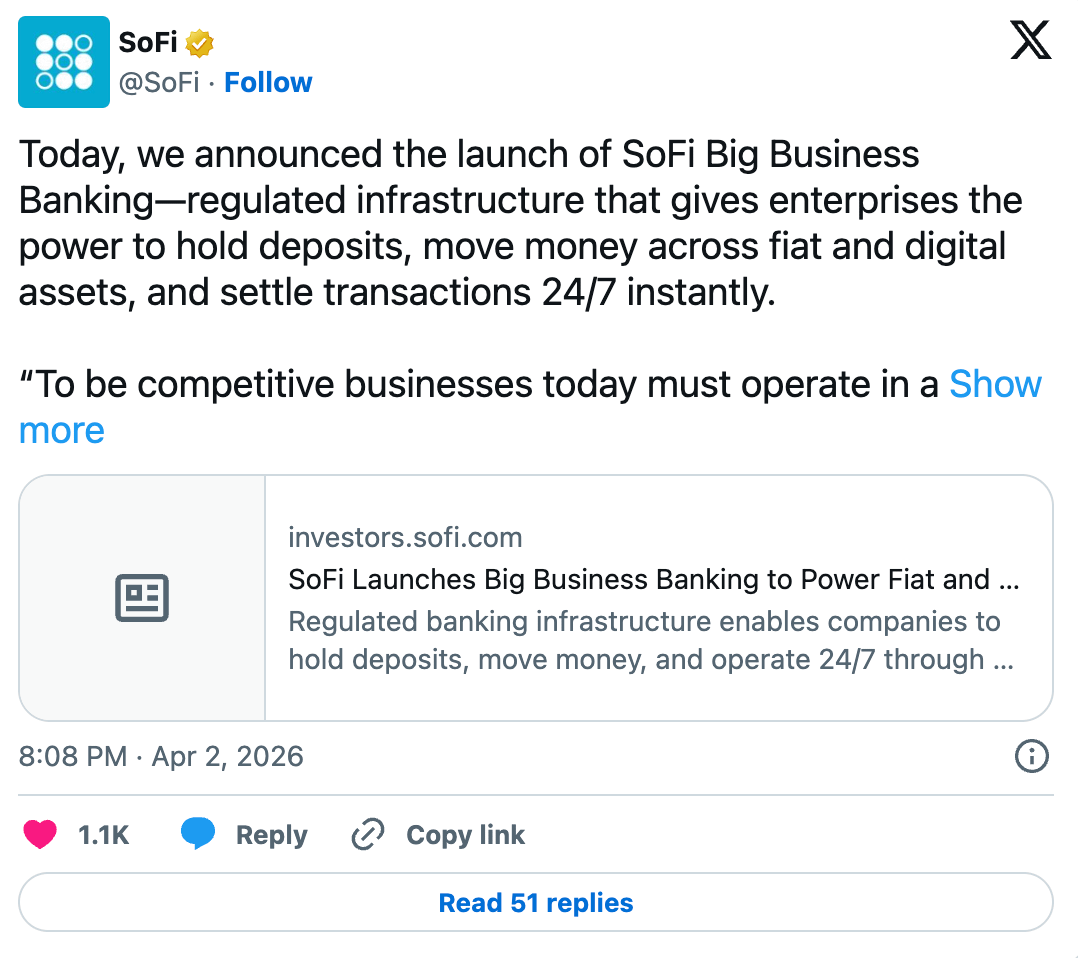
Task: Open the @SoFi handle link
Action: coord(159,82)
